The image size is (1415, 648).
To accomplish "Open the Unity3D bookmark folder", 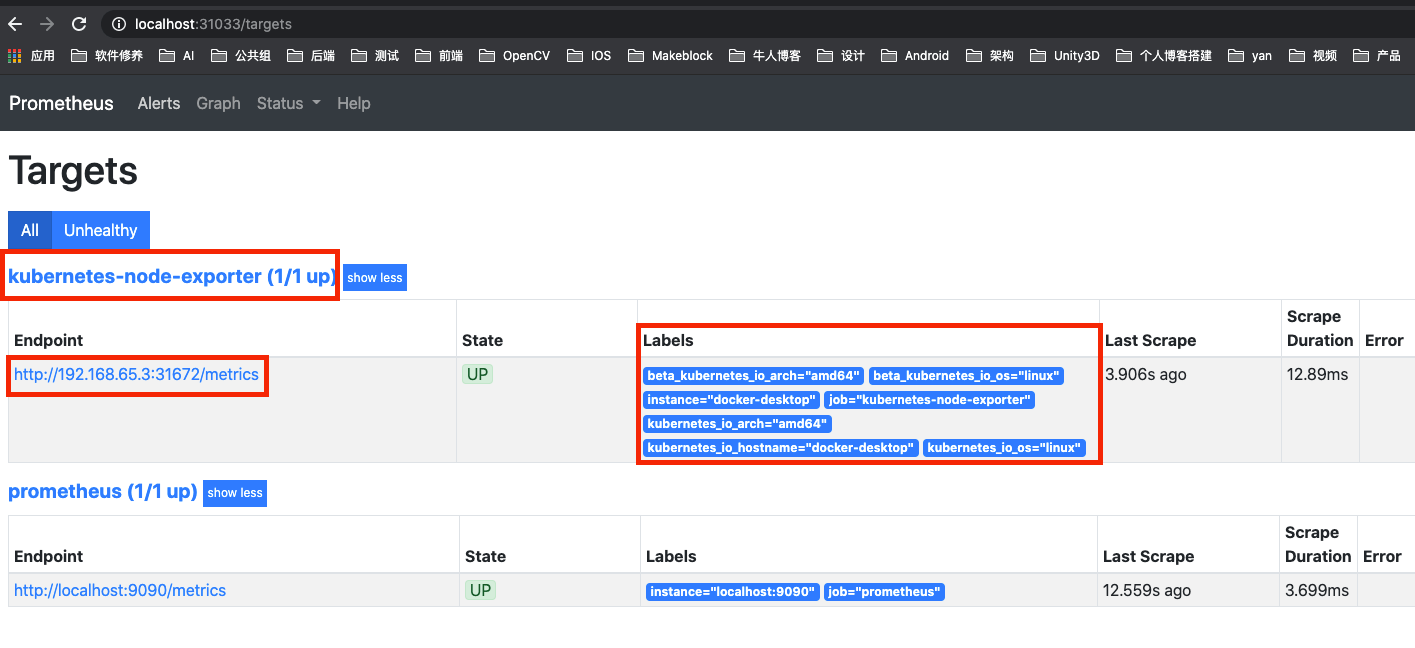I will pyautogui.click(x=1064, y=56).
